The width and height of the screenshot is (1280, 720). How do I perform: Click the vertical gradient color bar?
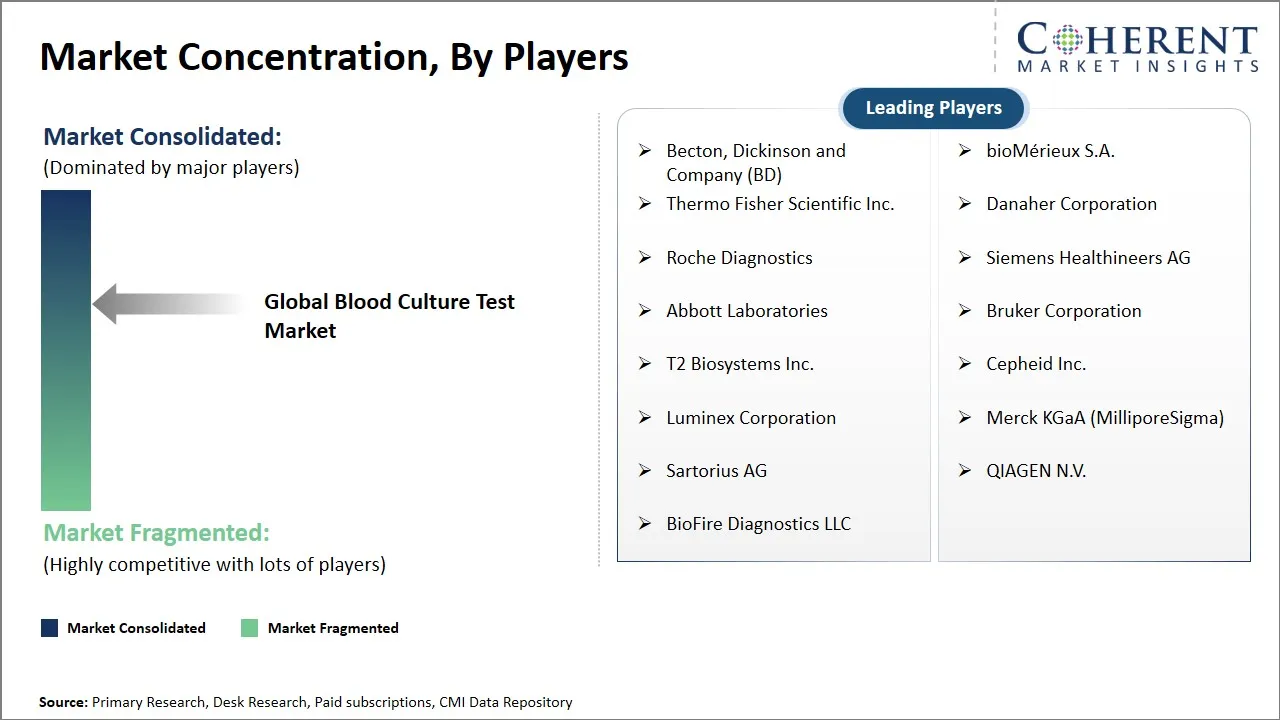[x=65, y=350]
